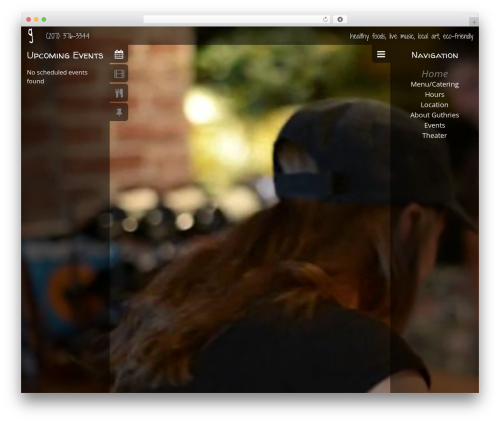Go to the Home navigation link
500x423 pixels.
pyautogui.click(x=434, y=74)
